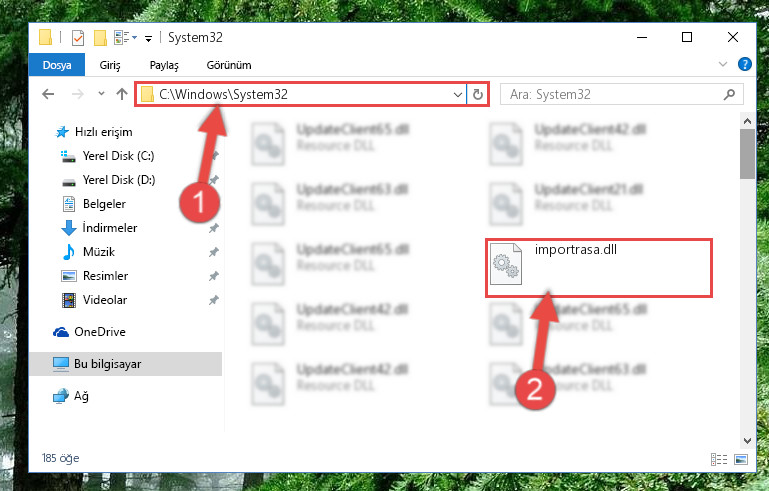
Task: Click the vertical scrollbar thumb
Action: tap(747, 154)
